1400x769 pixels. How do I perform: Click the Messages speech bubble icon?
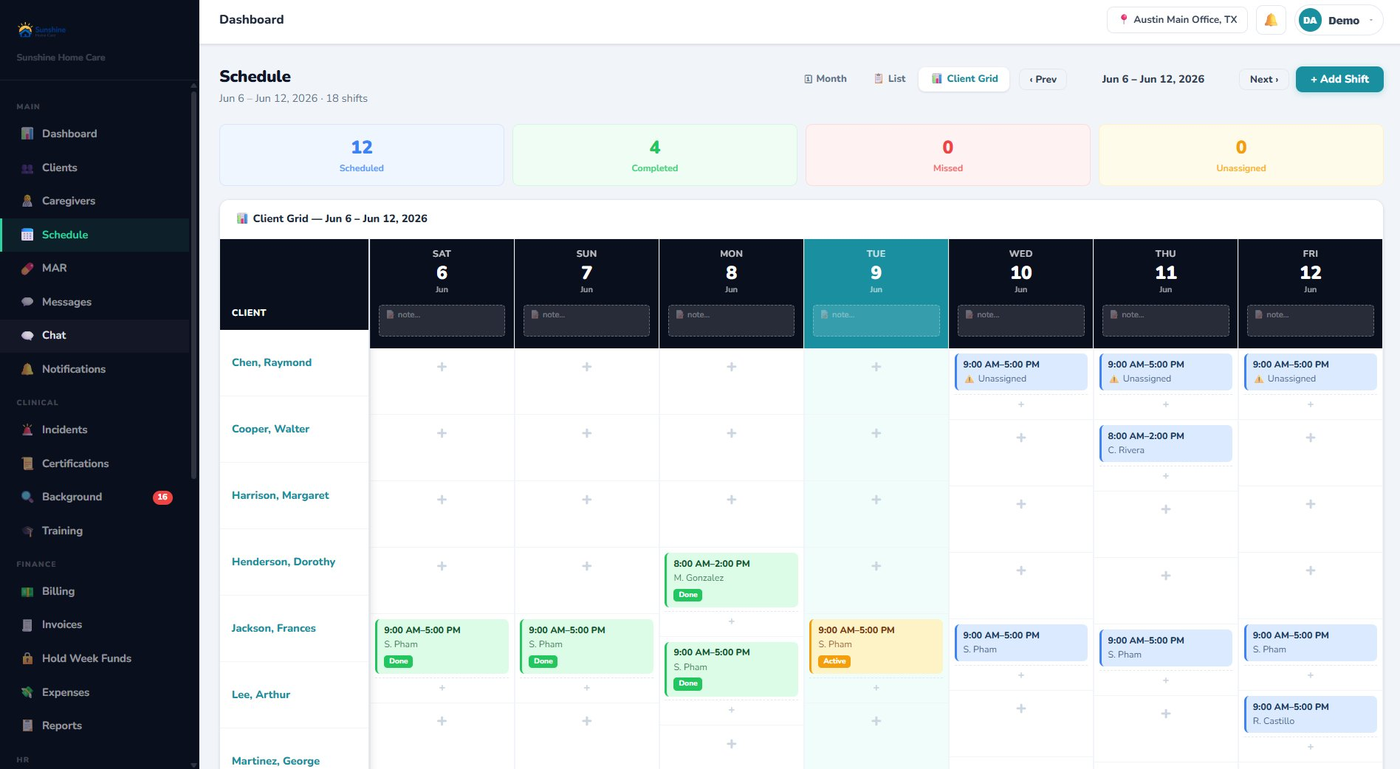[x=27, y=302]
